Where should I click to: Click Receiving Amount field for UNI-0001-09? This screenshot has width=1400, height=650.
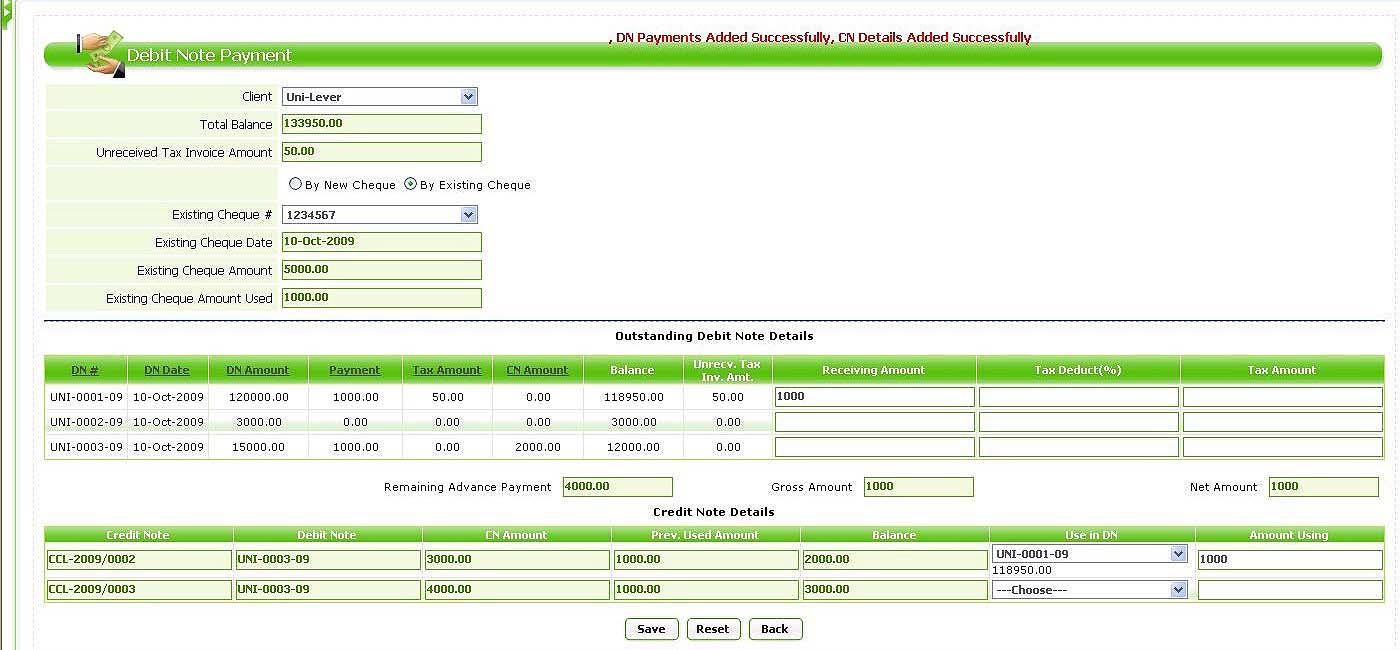(875, 397)
